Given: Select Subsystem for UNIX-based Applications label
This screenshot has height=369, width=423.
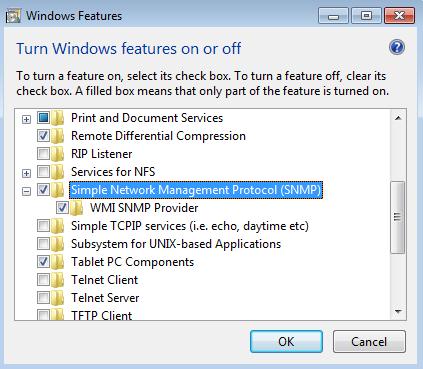Looking at the screenshot, I should click(x=176, y=244).
